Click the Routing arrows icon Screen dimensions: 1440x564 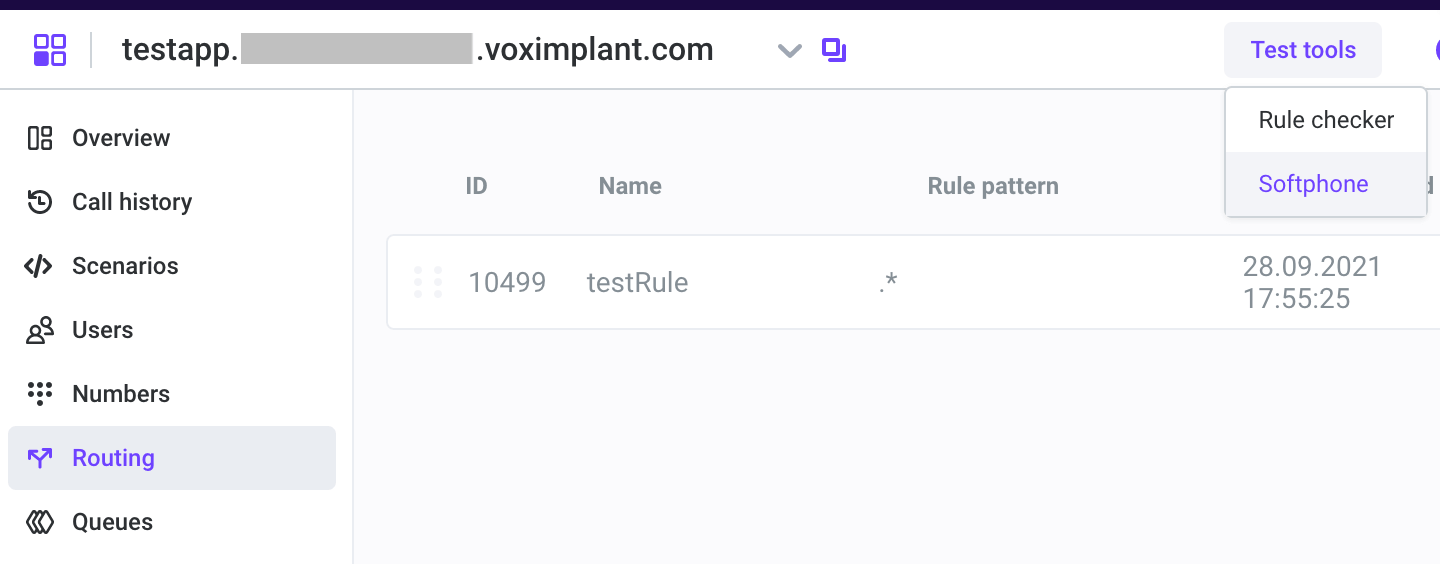tap(40, 458)
